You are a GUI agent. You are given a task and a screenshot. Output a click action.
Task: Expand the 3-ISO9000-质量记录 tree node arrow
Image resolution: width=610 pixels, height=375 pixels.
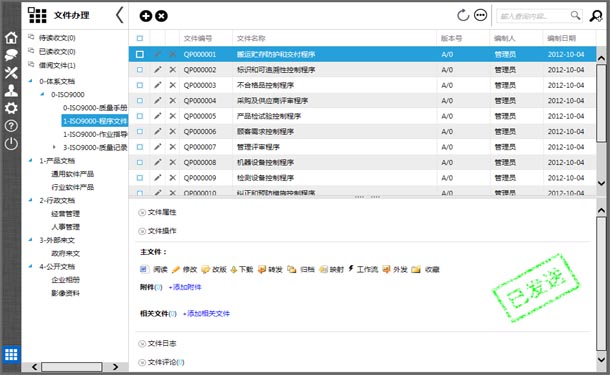(x=54, y=147)
